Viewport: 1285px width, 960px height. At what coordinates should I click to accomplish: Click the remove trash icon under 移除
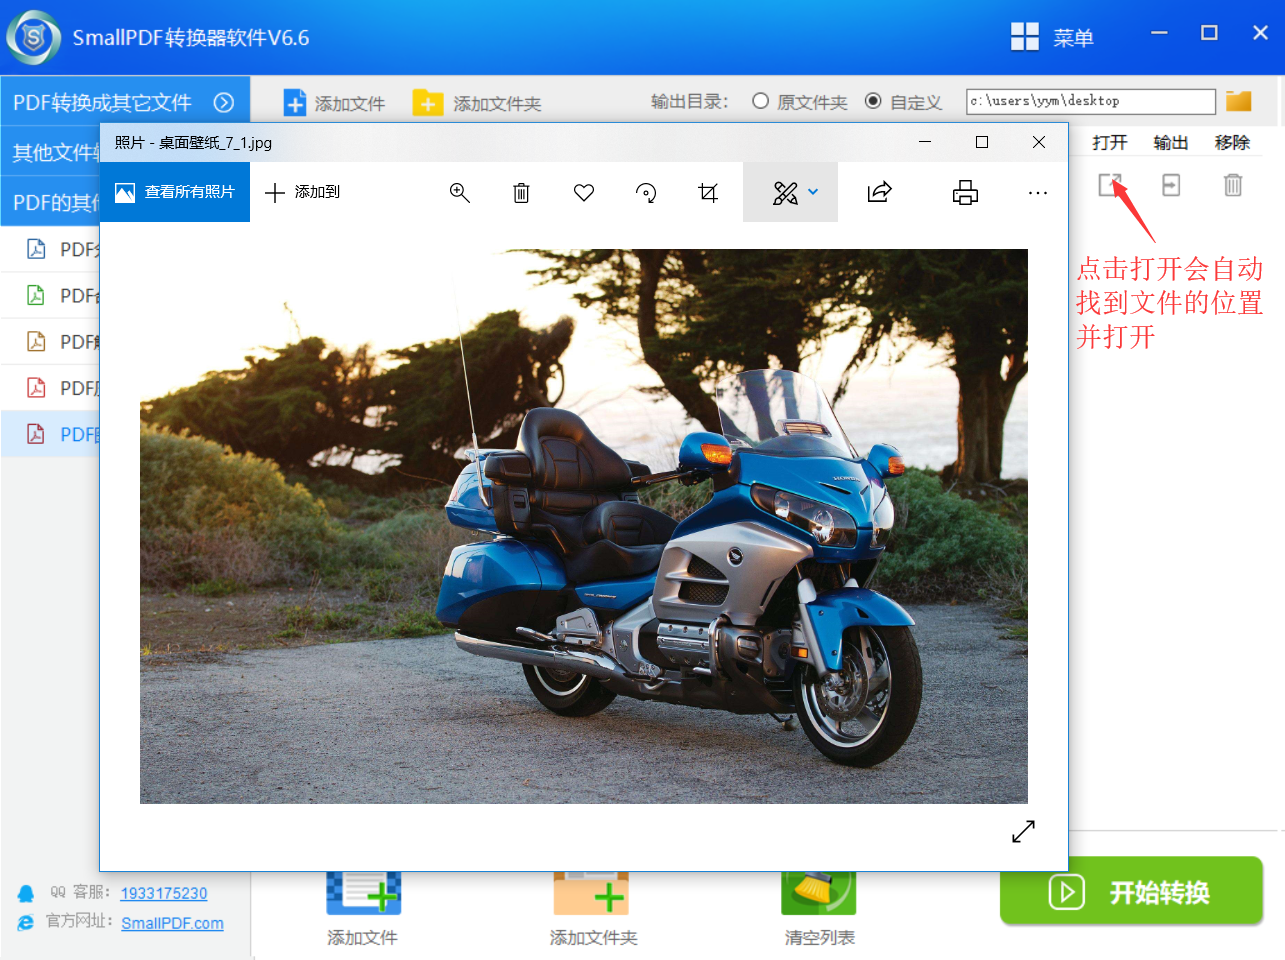[x=1233, y=185]
